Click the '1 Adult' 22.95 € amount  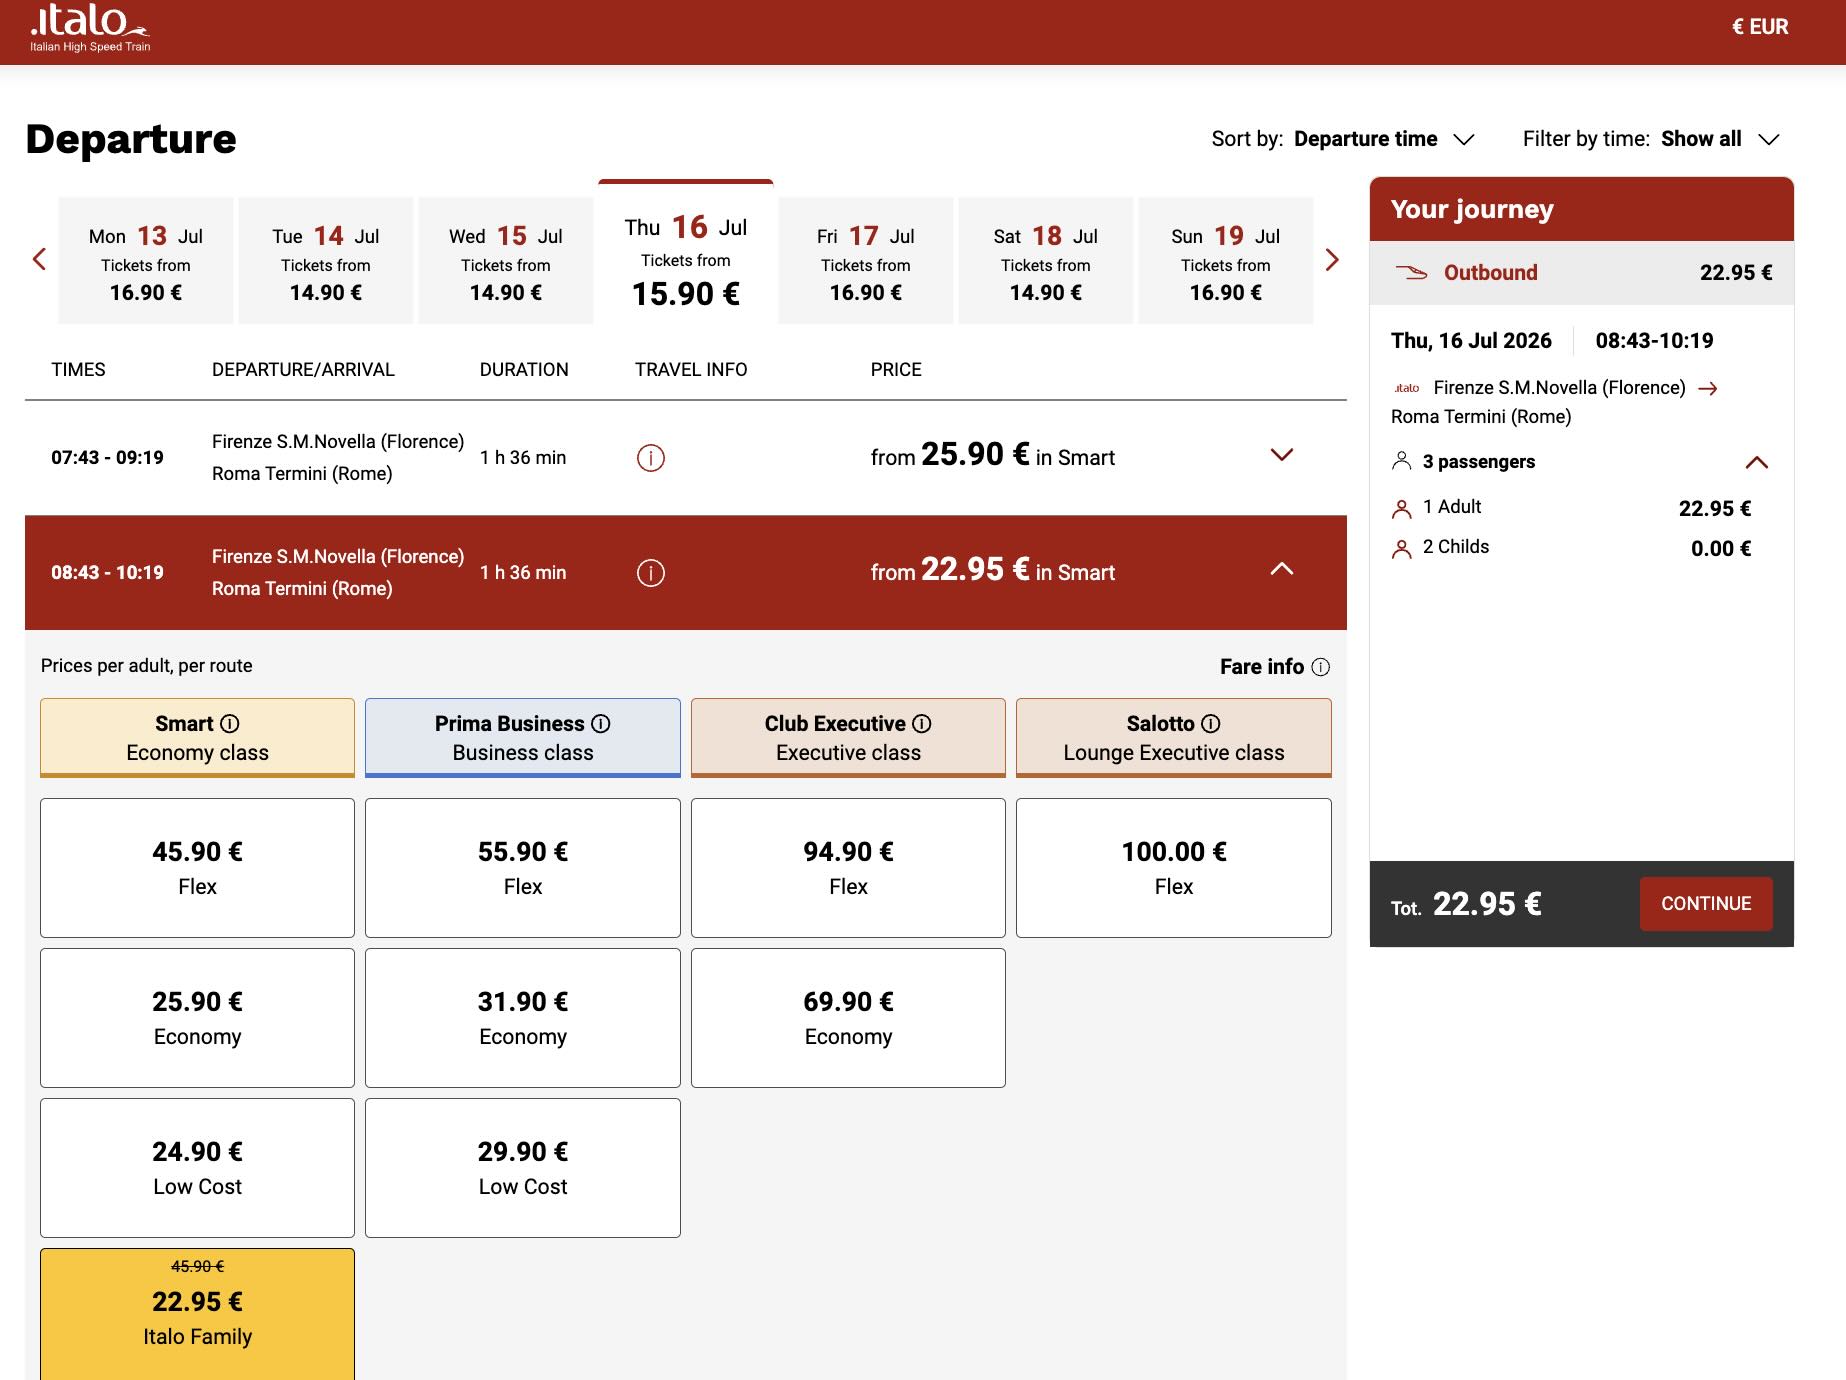pos(1715,509)
